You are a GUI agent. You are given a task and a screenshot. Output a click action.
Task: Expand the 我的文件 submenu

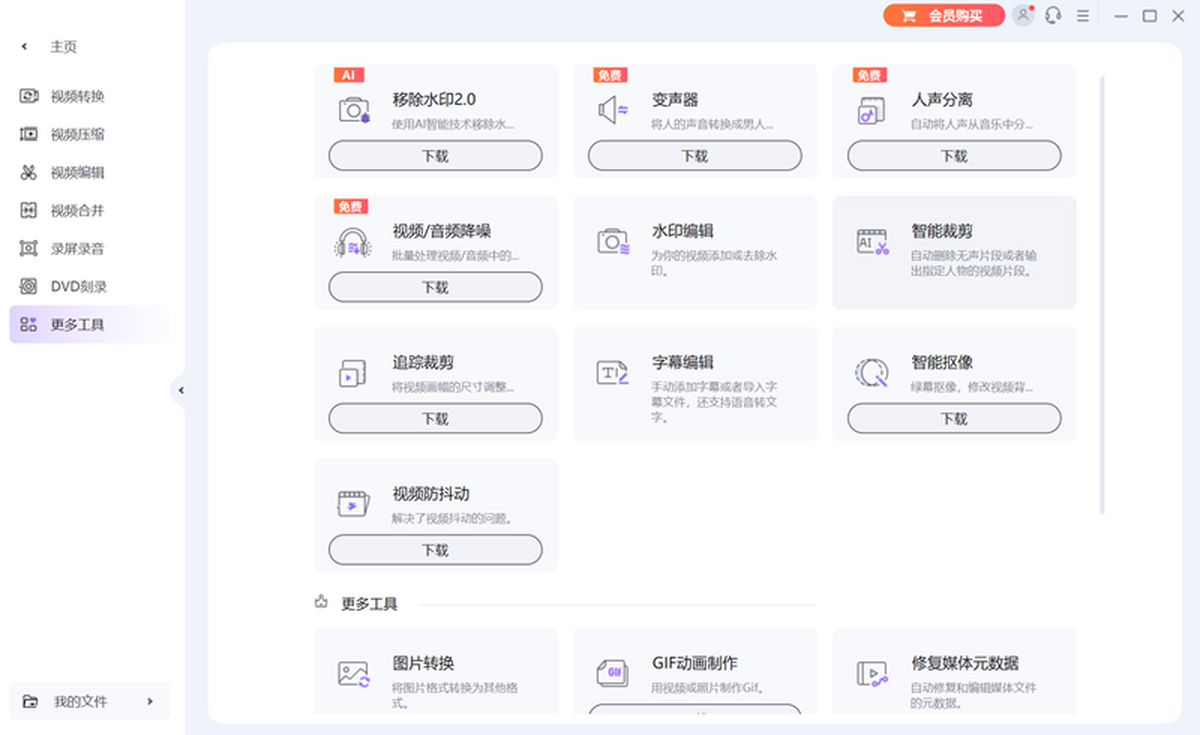[x=150, y=701]
